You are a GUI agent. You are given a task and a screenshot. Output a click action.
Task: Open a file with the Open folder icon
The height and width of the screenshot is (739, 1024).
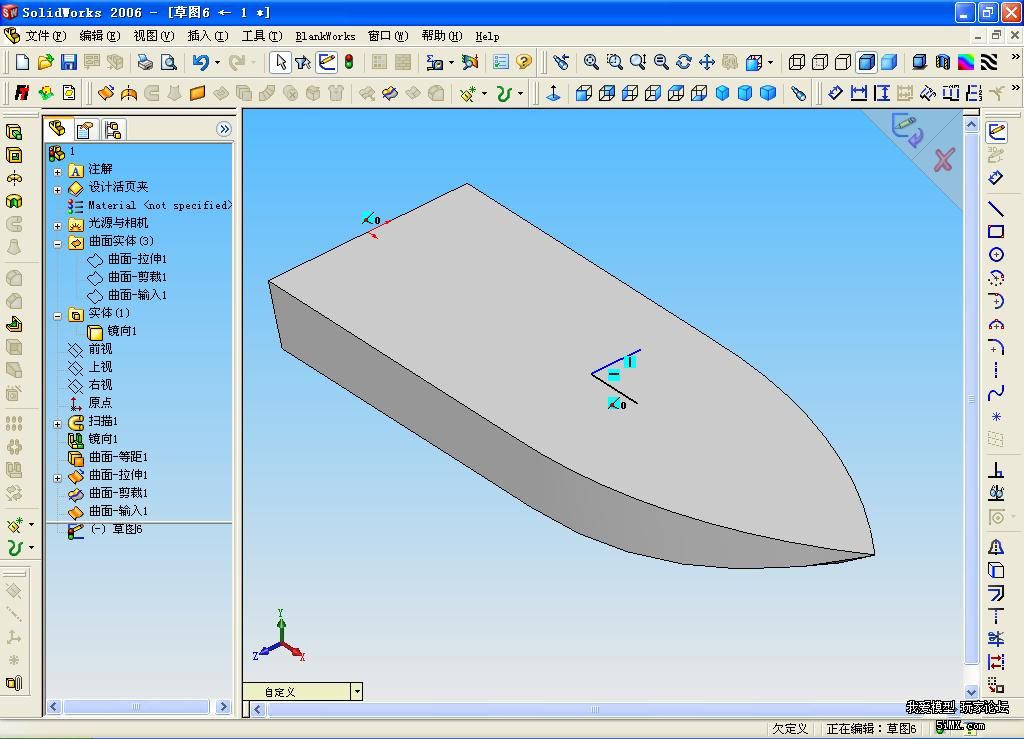(45, 62)
